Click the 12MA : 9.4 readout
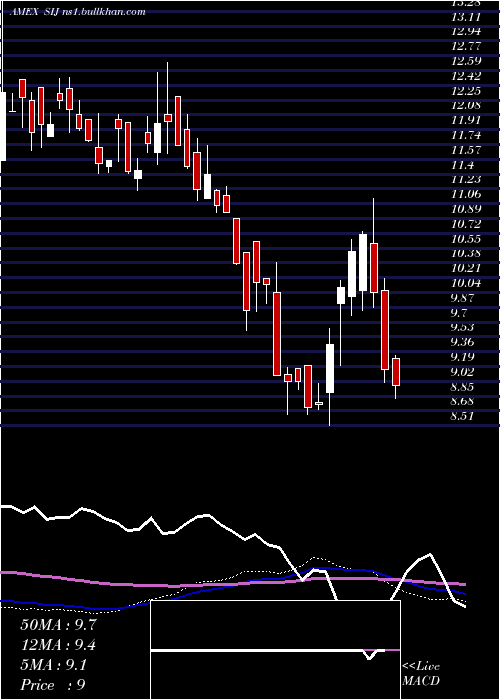The height and width of the screenshot is (700, 500). pyautogui.click(x=58, y=645)
